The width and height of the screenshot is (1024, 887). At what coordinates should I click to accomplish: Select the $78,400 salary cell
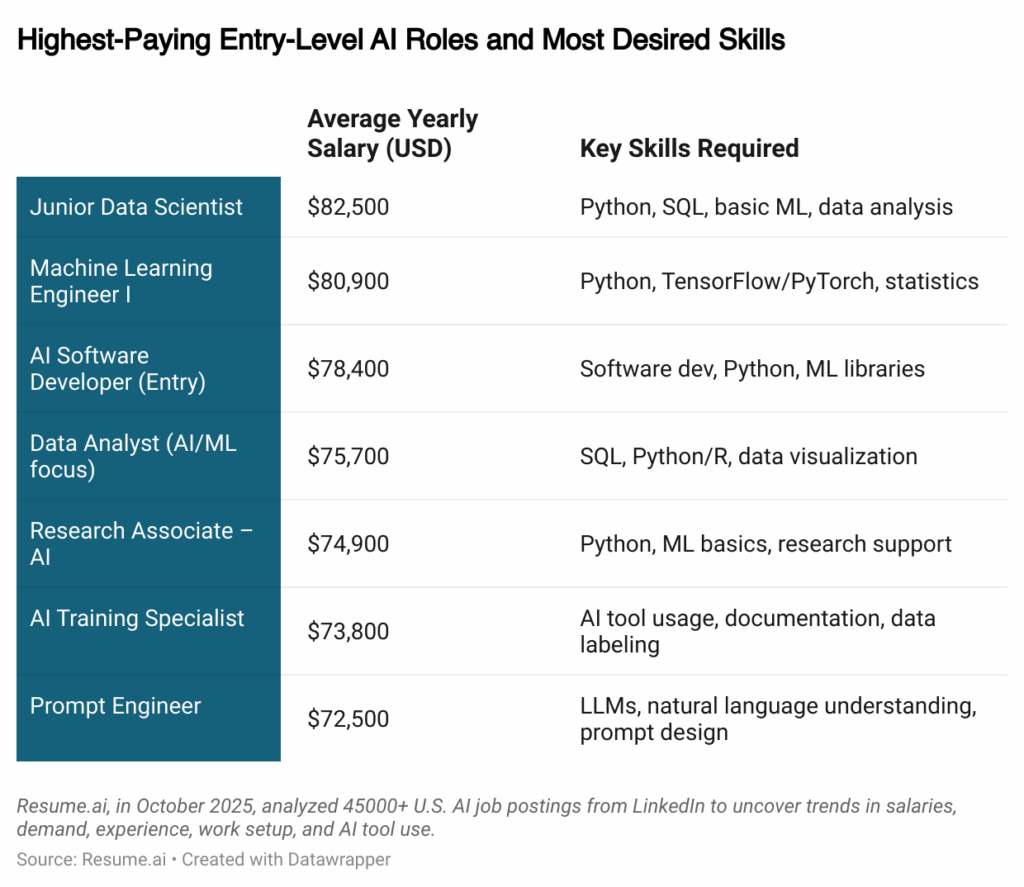pyautogui.click(x=348, y=369)
